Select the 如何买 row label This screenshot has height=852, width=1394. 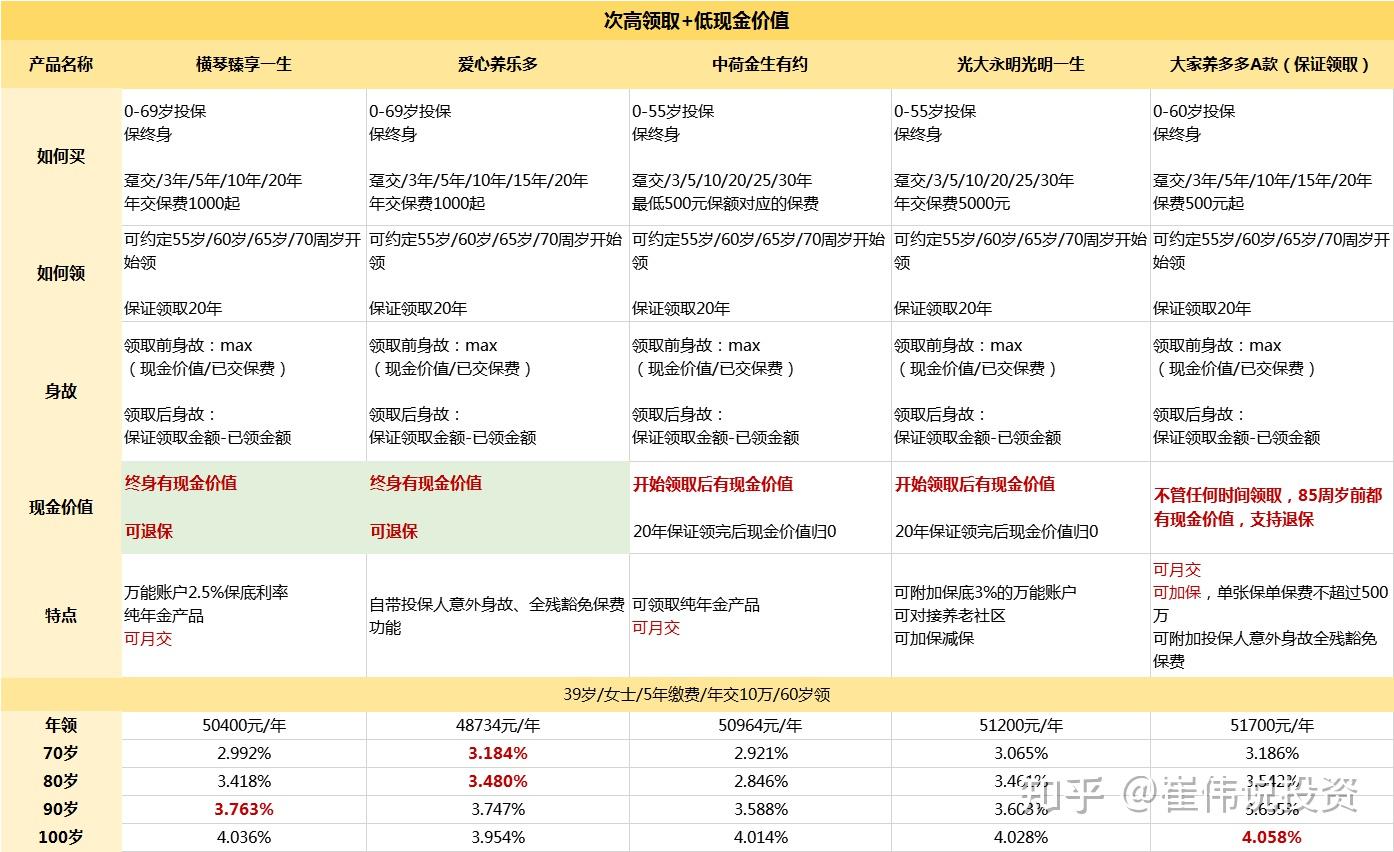(x=61, y=157)
